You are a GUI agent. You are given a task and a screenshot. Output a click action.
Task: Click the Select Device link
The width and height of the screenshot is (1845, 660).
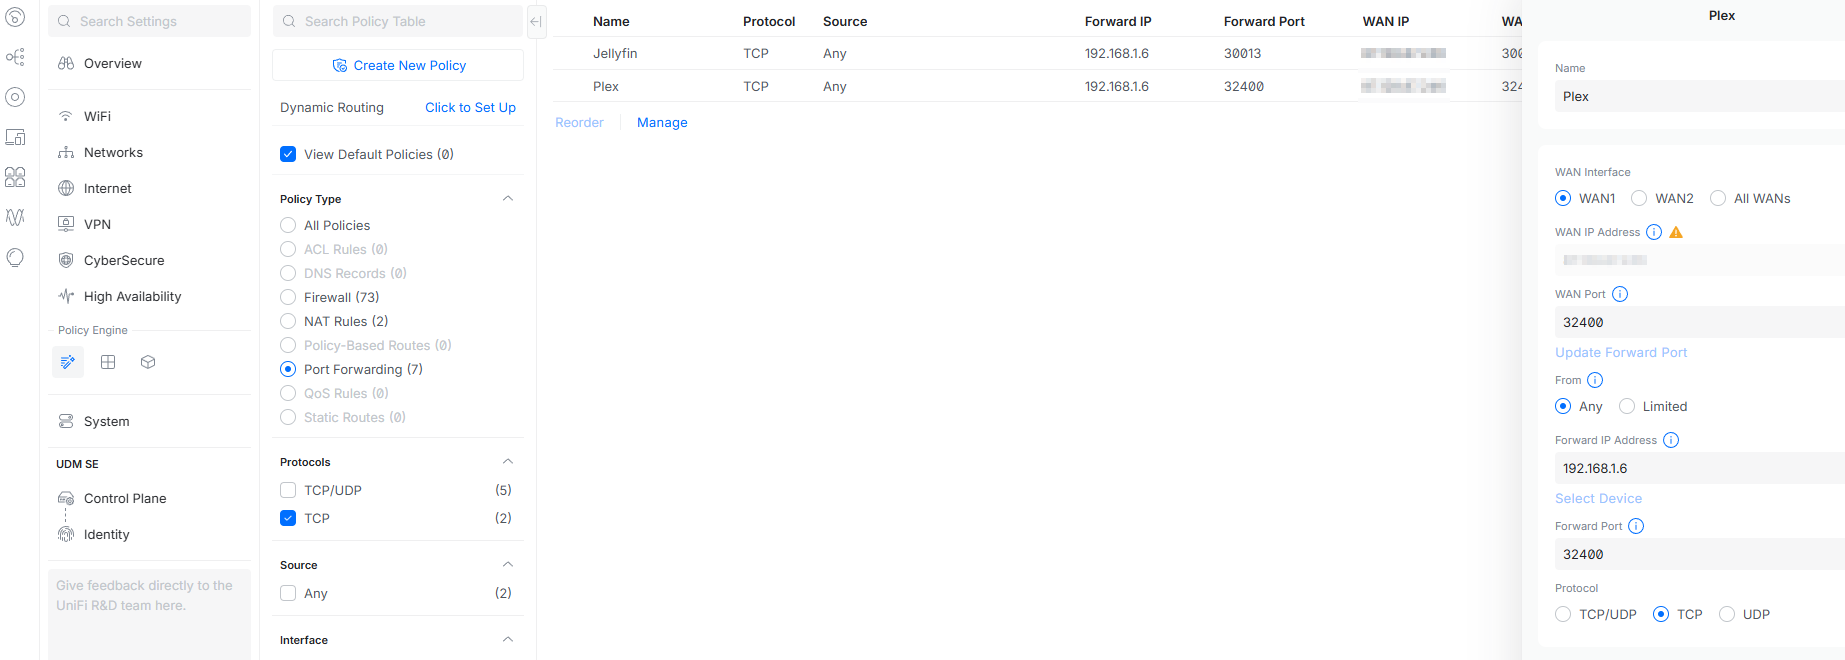[1598, 498]
